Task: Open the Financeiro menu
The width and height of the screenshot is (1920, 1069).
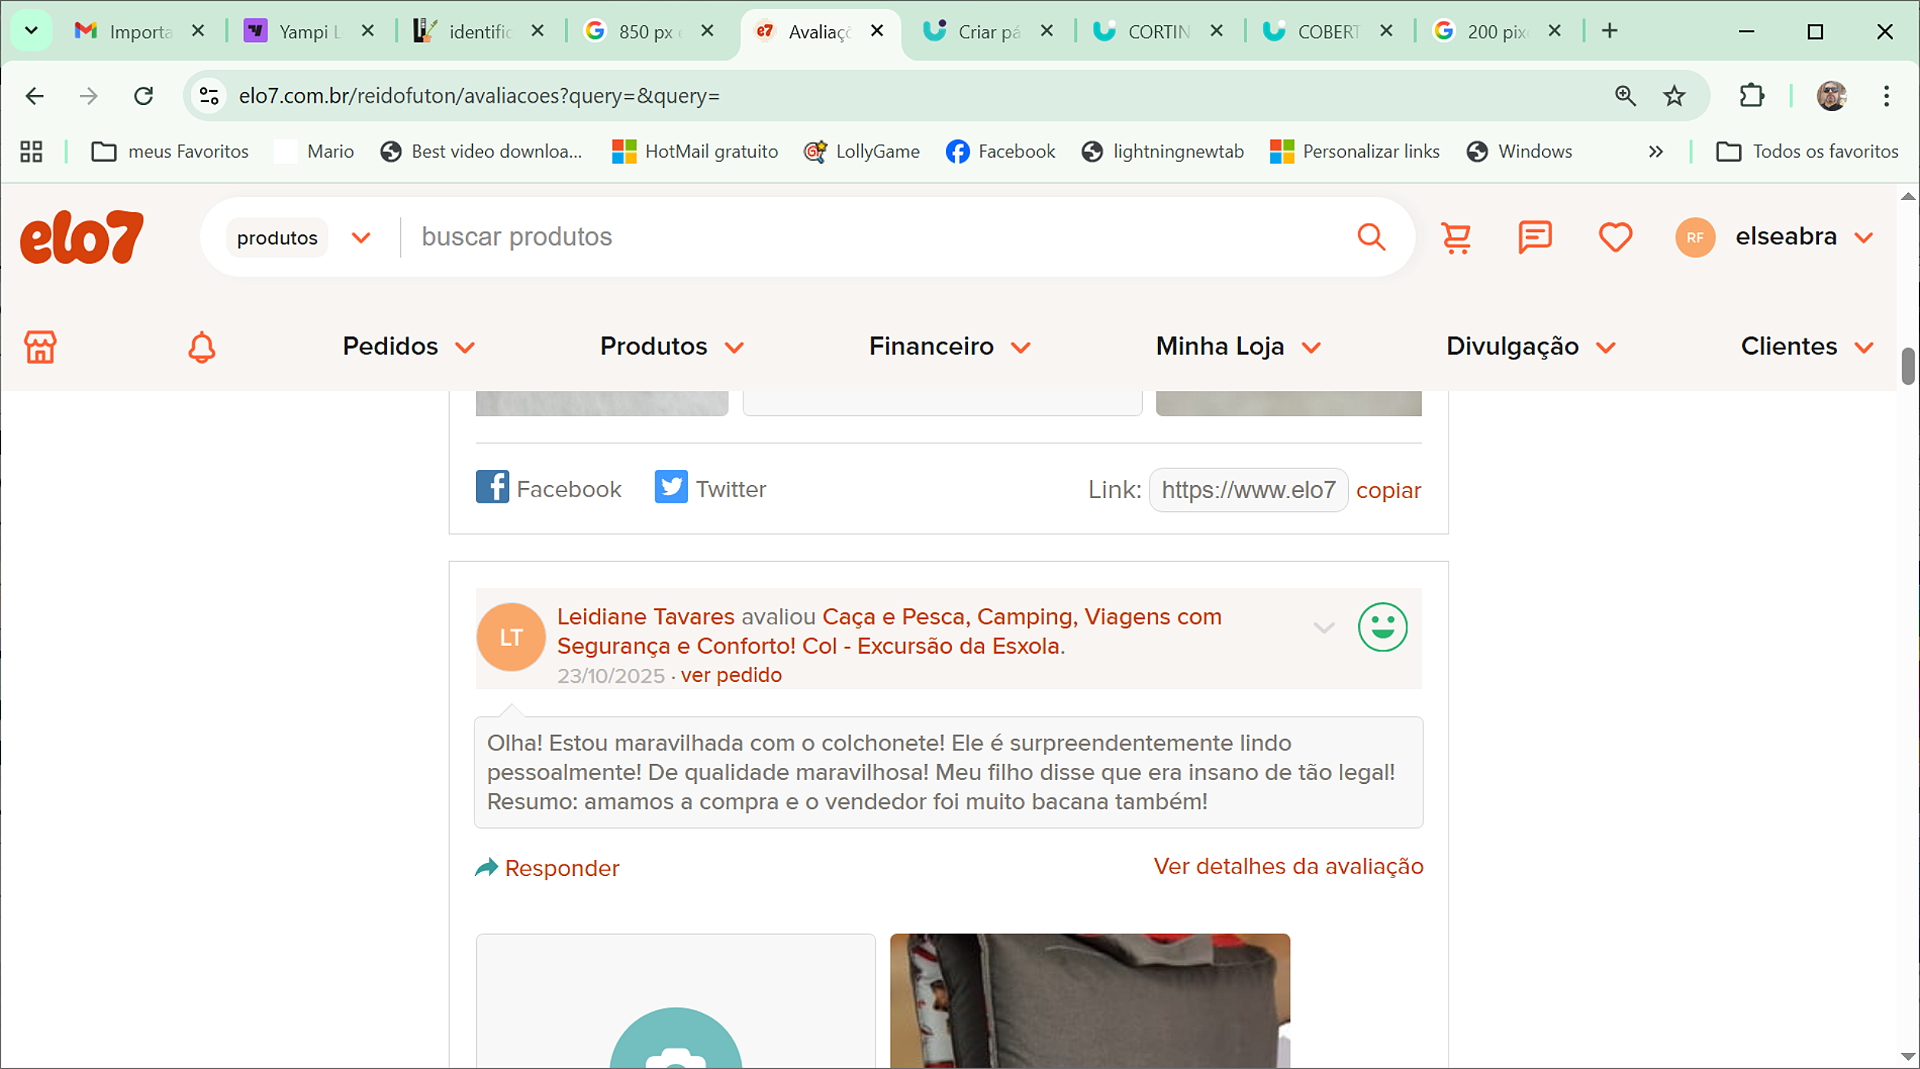Action: (949, 347)
